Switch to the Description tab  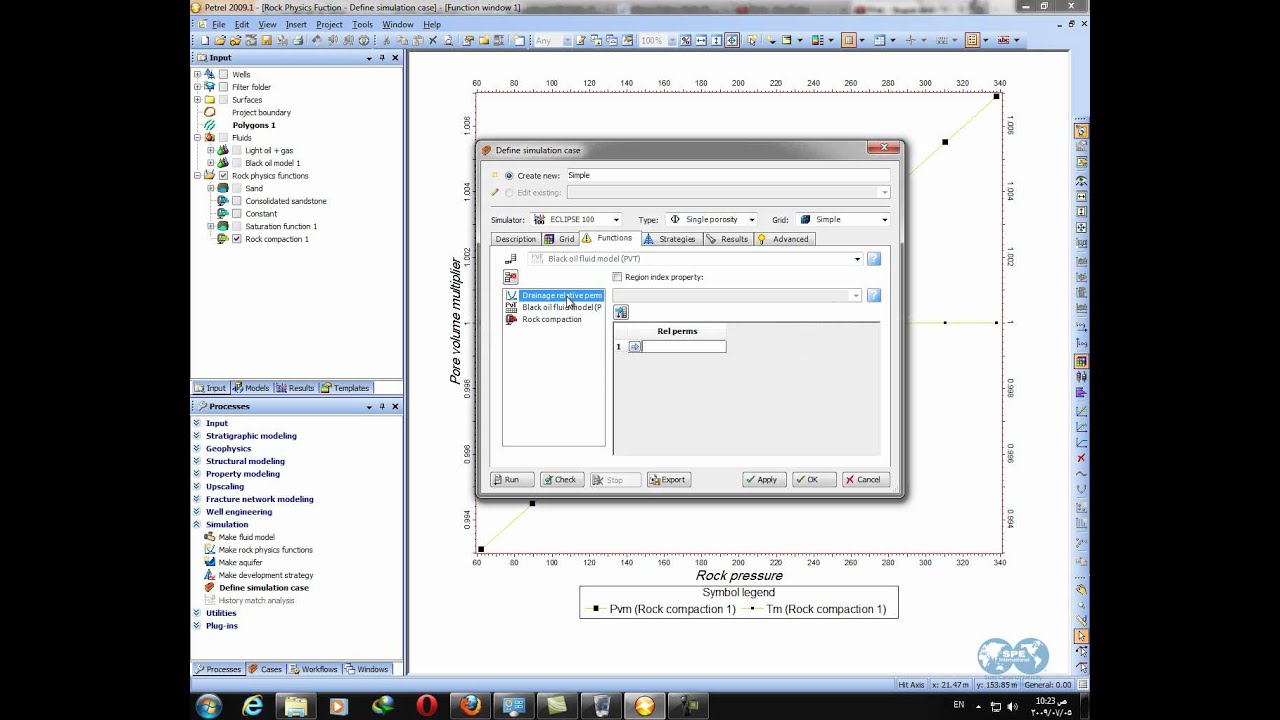point(515,239)
